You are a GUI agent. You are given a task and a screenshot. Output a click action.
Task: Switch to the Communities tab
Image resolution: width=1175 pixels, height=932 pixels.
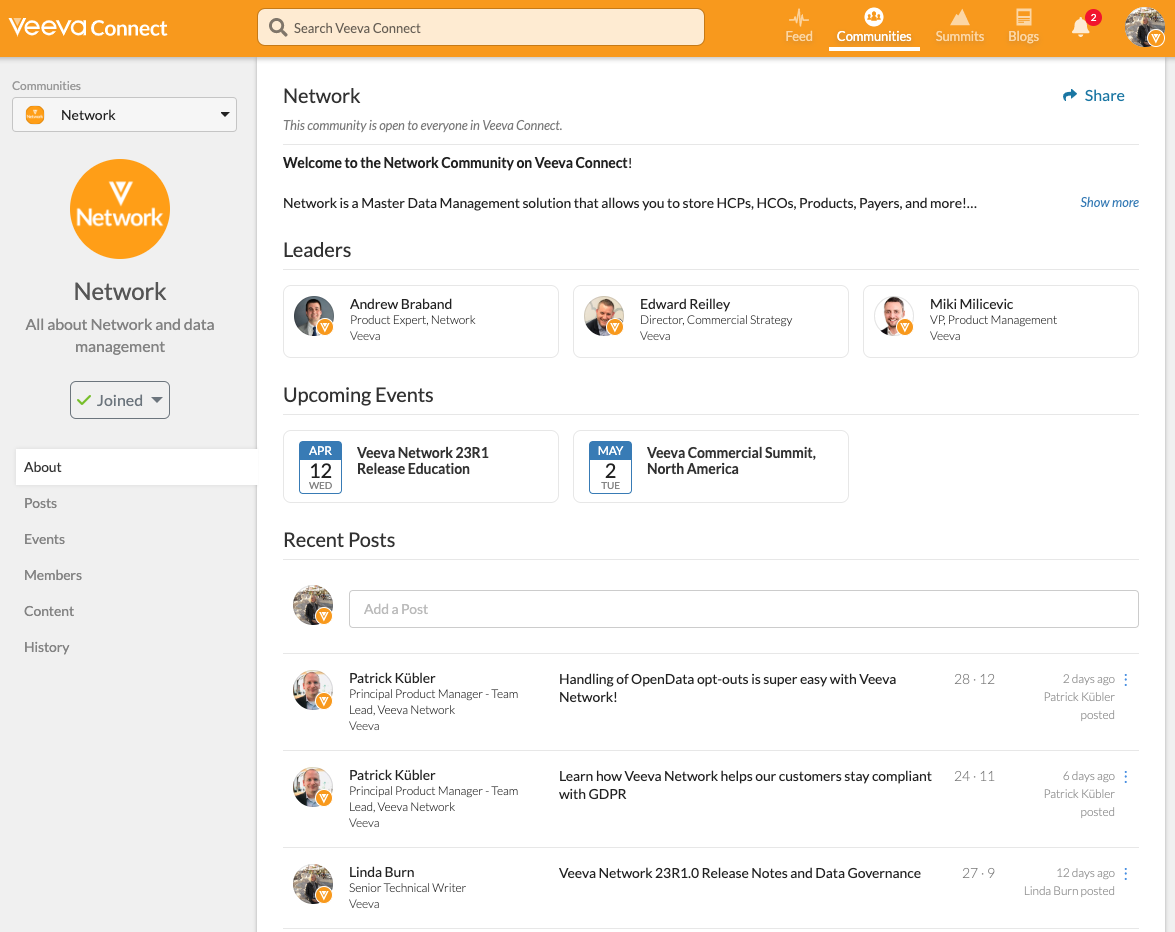(x=874, y=27)
